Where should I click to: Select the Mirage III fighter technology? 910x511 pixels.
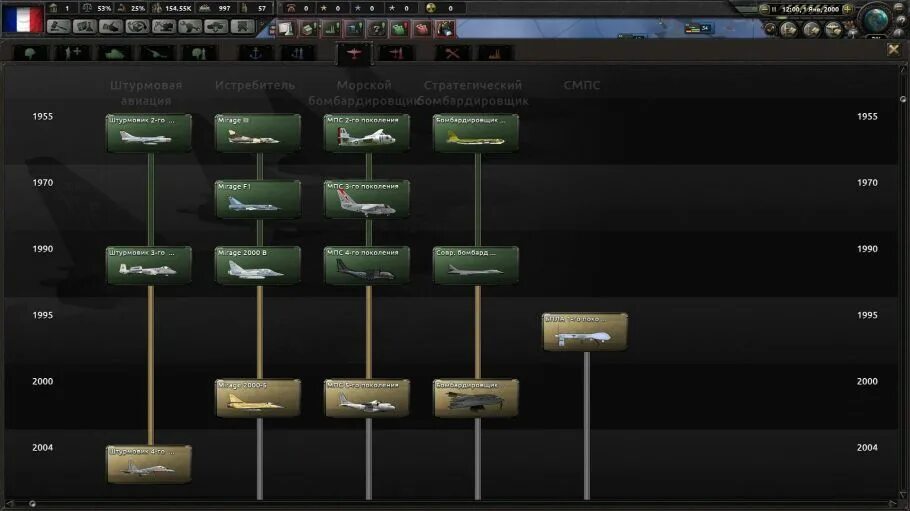(258, 133)
